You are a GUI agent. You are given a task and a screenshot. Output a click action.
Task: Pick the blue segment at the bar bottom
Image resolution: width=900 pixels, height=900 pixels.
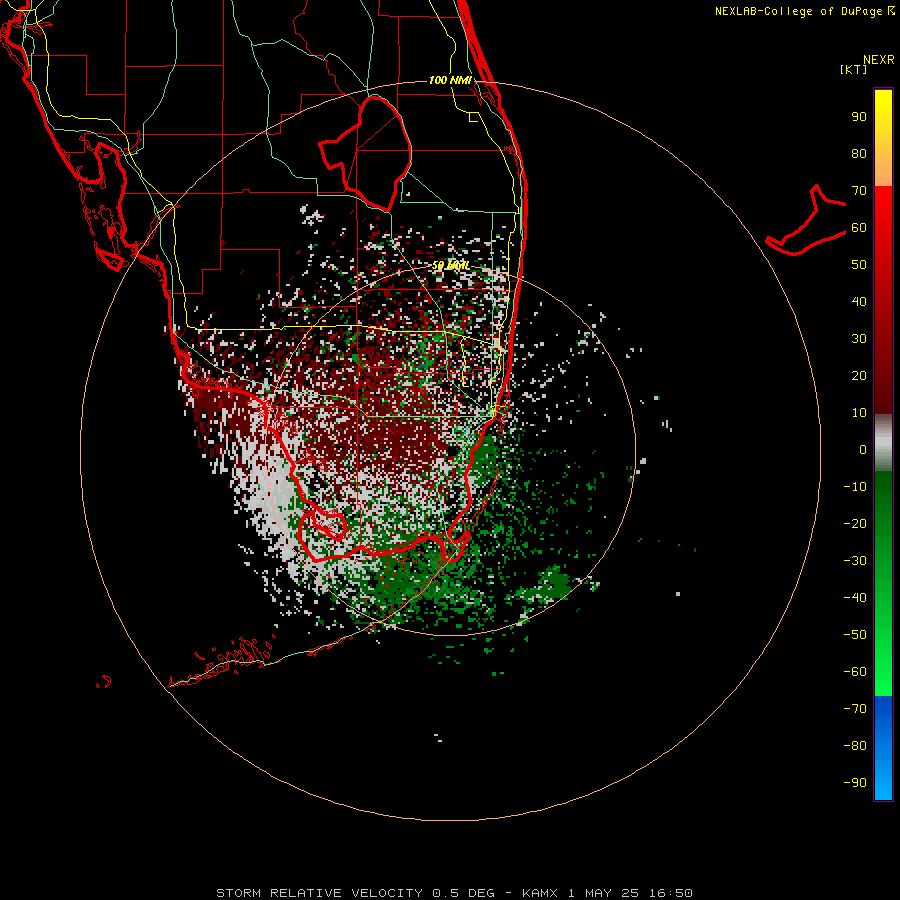click(x=883, y=748)
